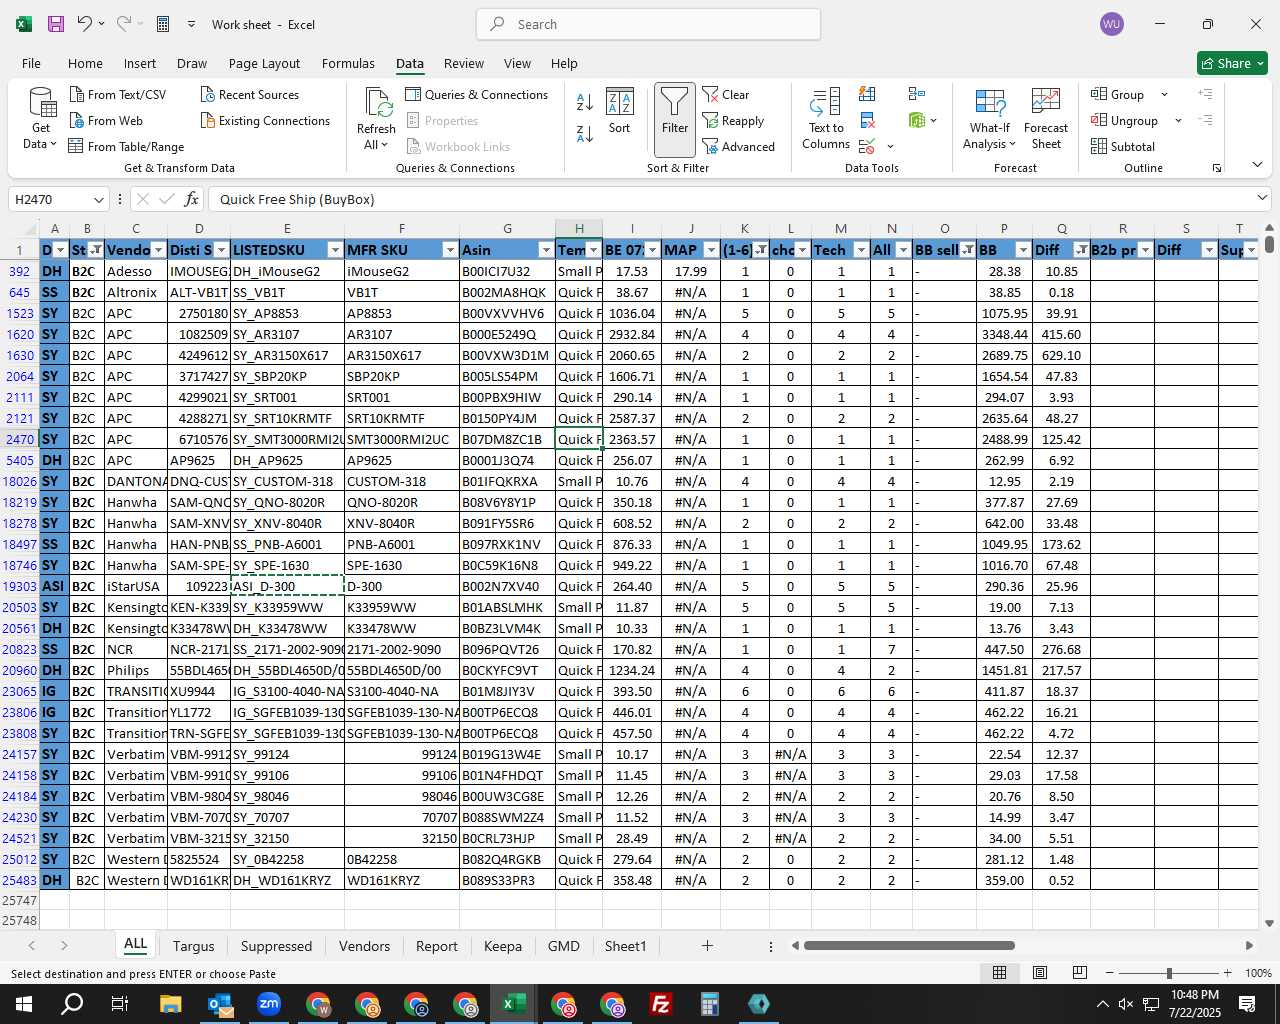Image resolution: width=1280 pixels, height=1024 pixels.
Task: Import data From Web
Action: click(x=106, y=120)
